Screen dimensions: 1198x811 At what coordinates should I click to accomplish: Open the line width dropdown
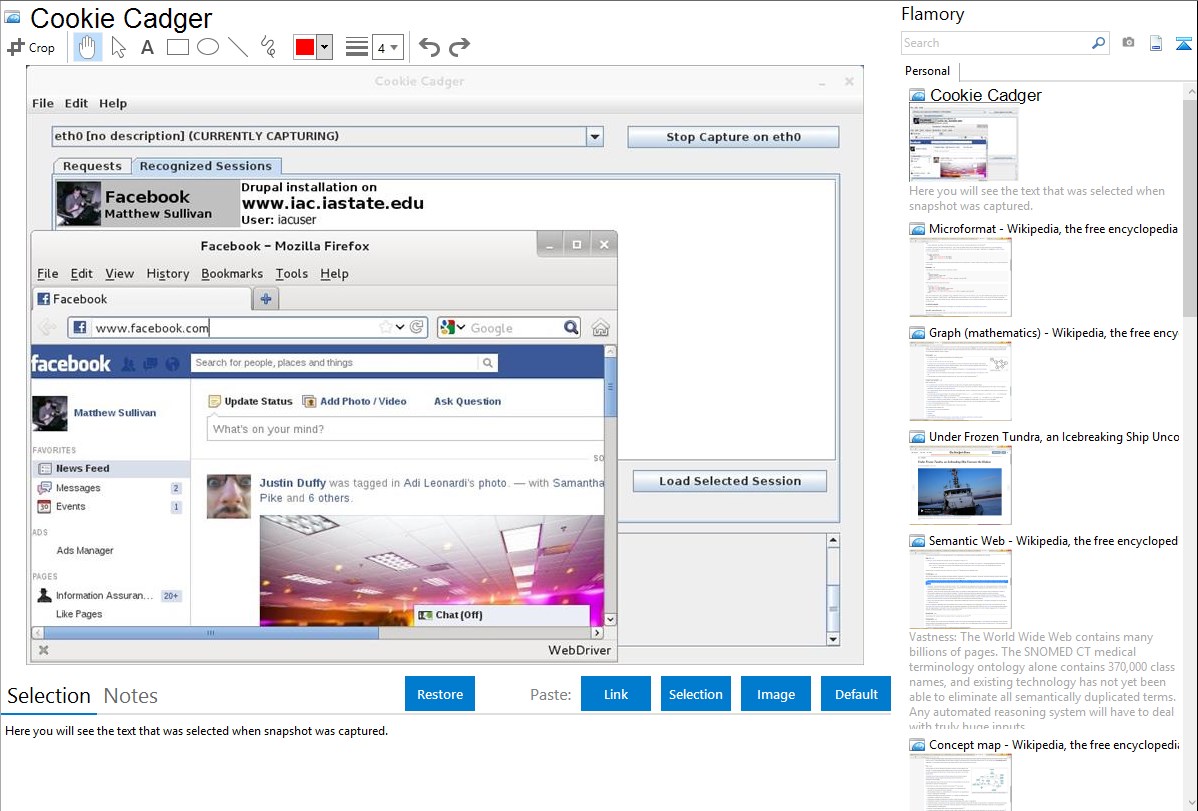click(x=387, y=47)
